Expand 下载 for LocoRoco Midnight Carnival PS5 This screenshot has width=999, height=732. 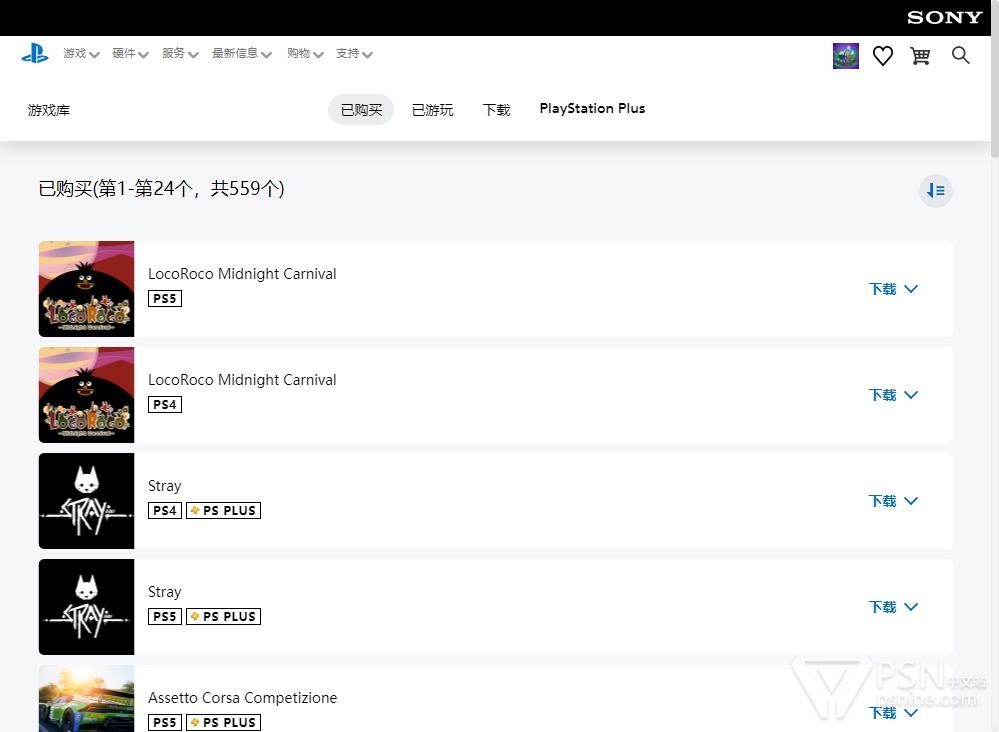click(x=893, y=289)
